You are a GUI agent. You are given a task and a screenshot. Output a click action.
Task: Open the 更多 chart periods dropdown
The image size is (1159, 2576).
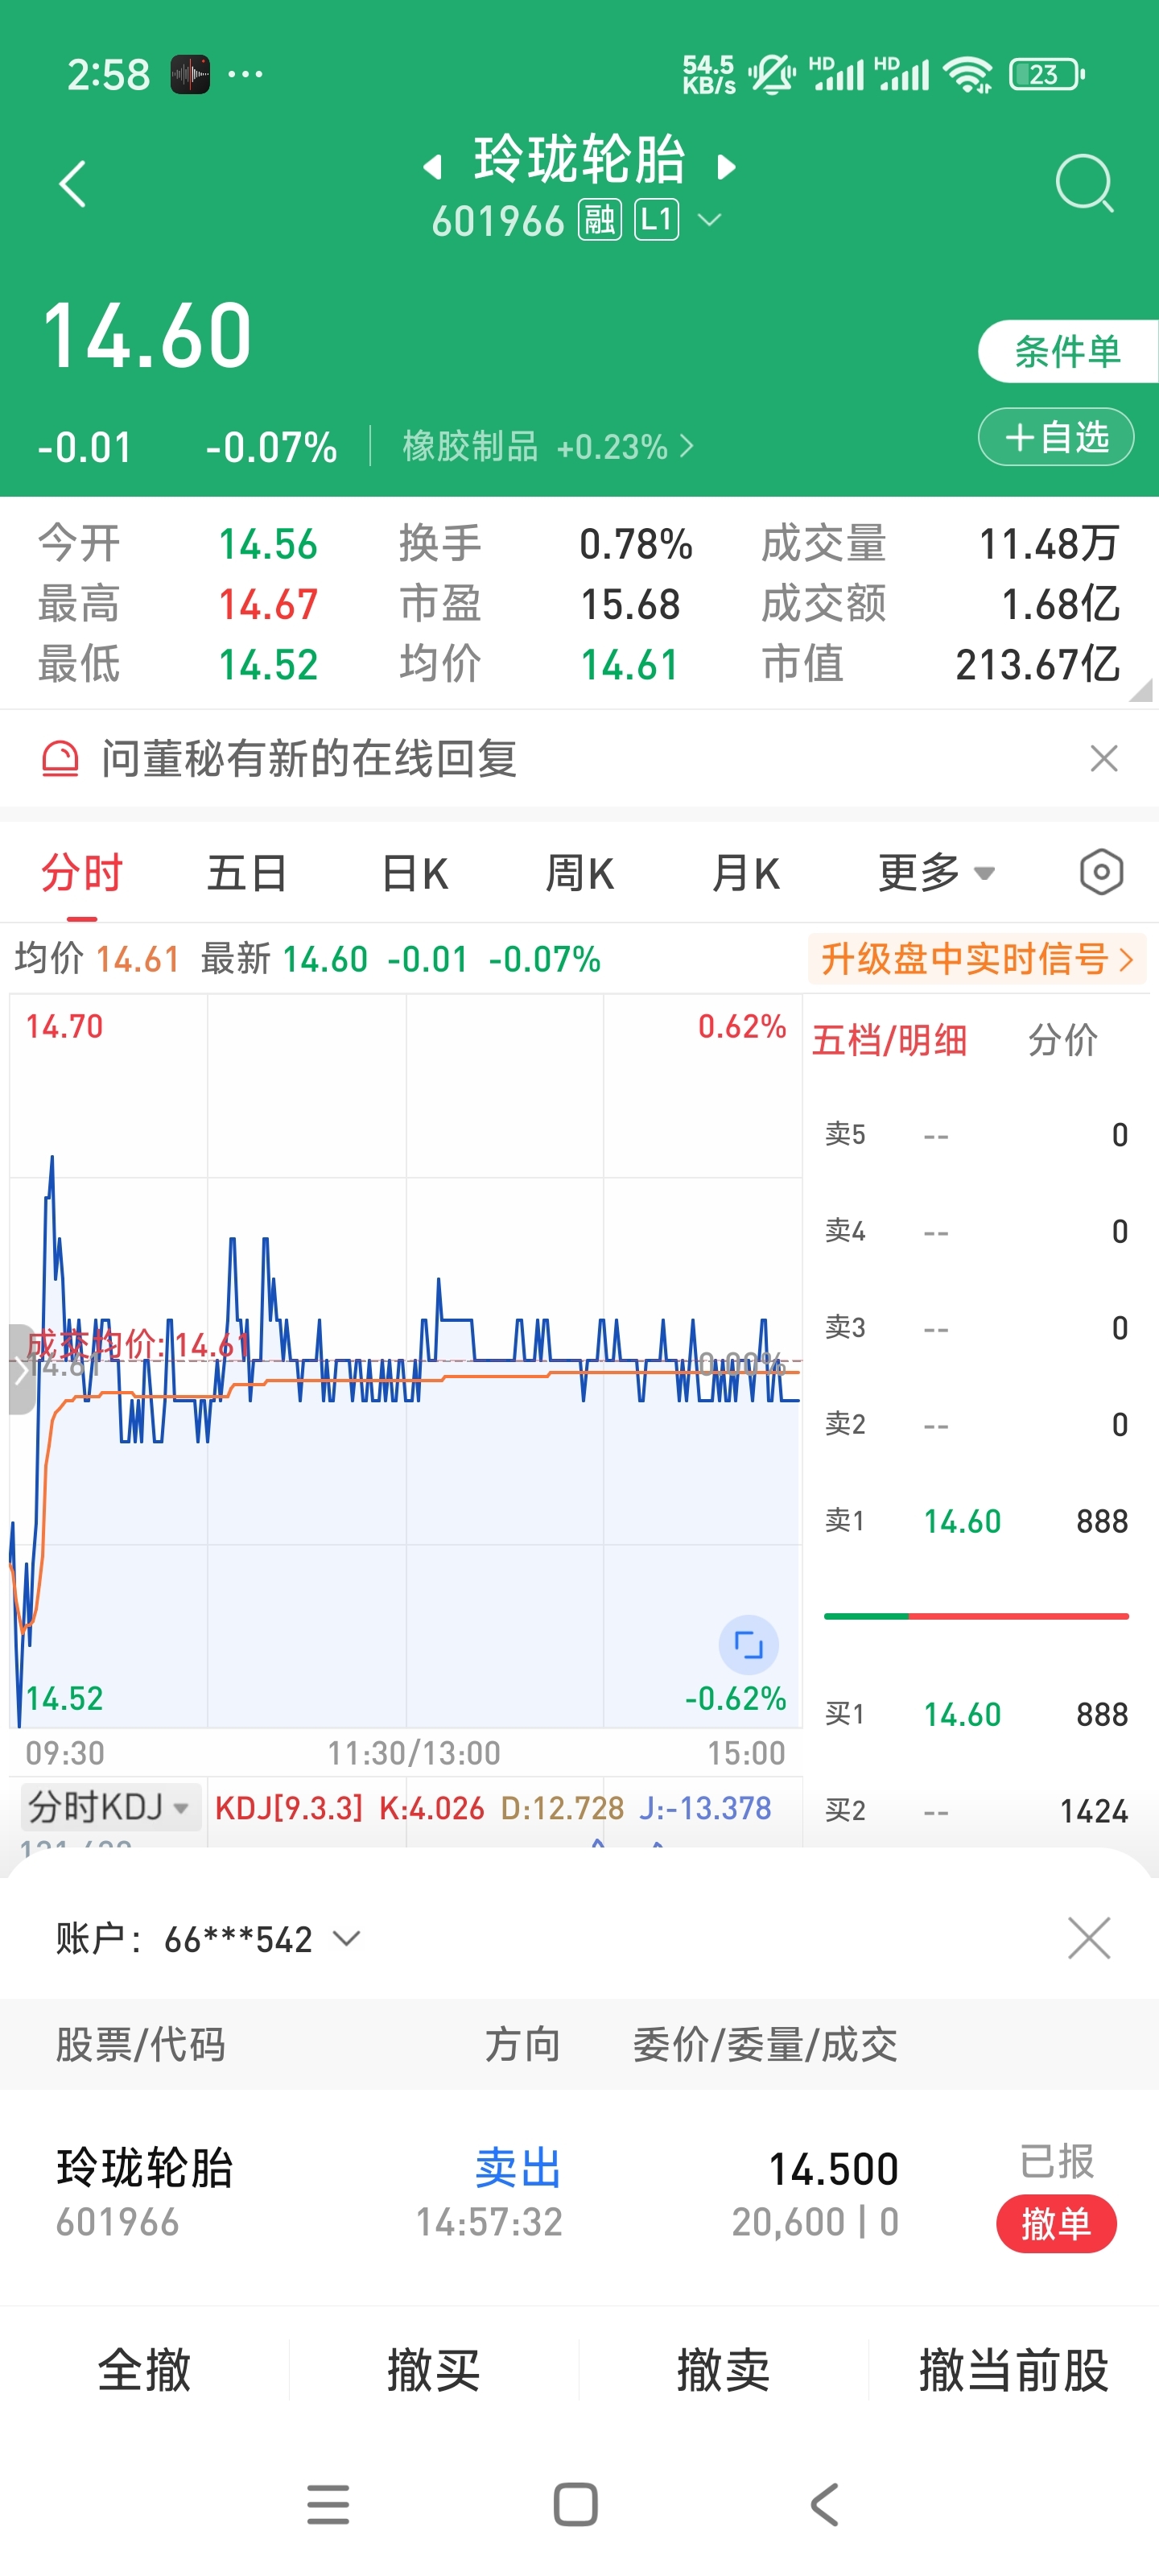click(x=936, y=873)
